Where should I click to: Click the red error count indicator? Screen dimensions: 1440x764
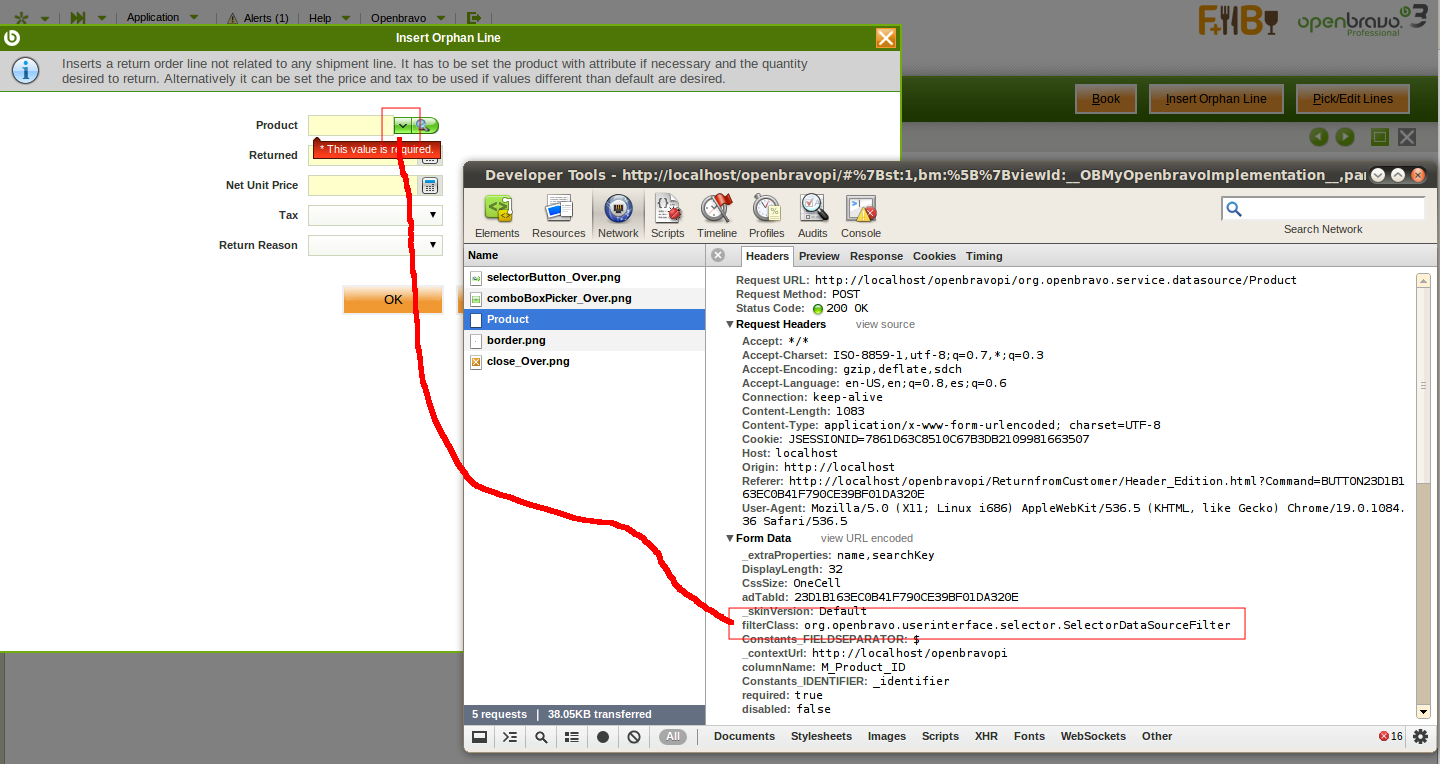(1391, 737)
